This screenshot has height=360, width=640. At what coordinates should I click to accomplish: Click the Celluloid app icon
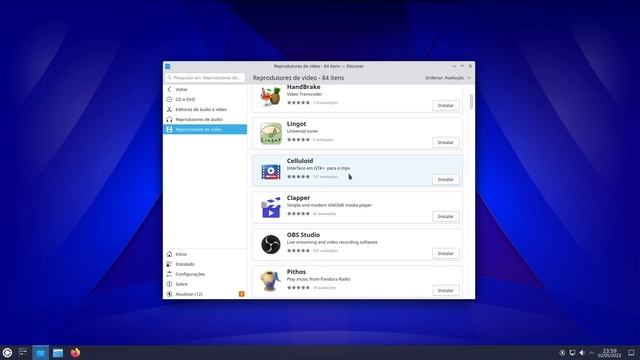tap(271, 171)
